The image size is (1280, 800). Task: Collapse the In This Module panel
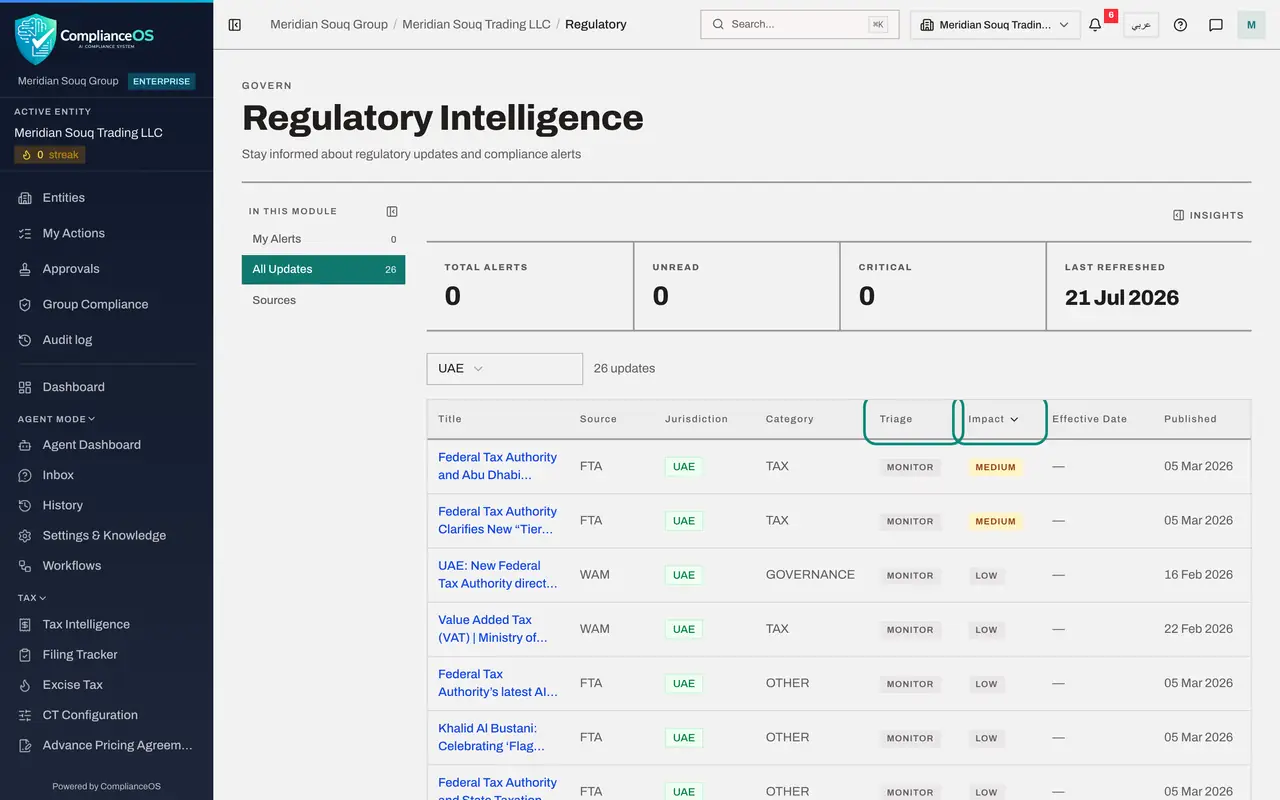point(392,211)
